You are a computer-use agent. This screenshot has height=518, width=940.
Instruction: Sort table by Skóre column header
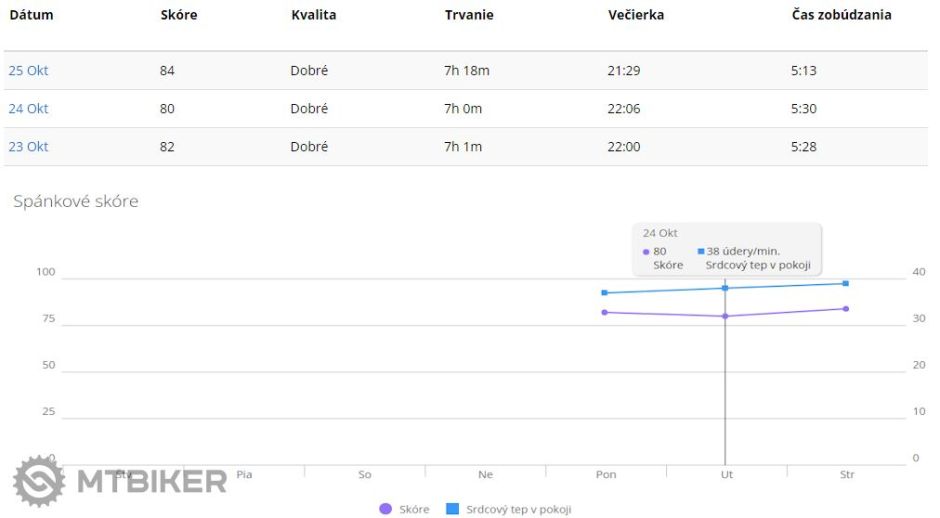[178, 15]
